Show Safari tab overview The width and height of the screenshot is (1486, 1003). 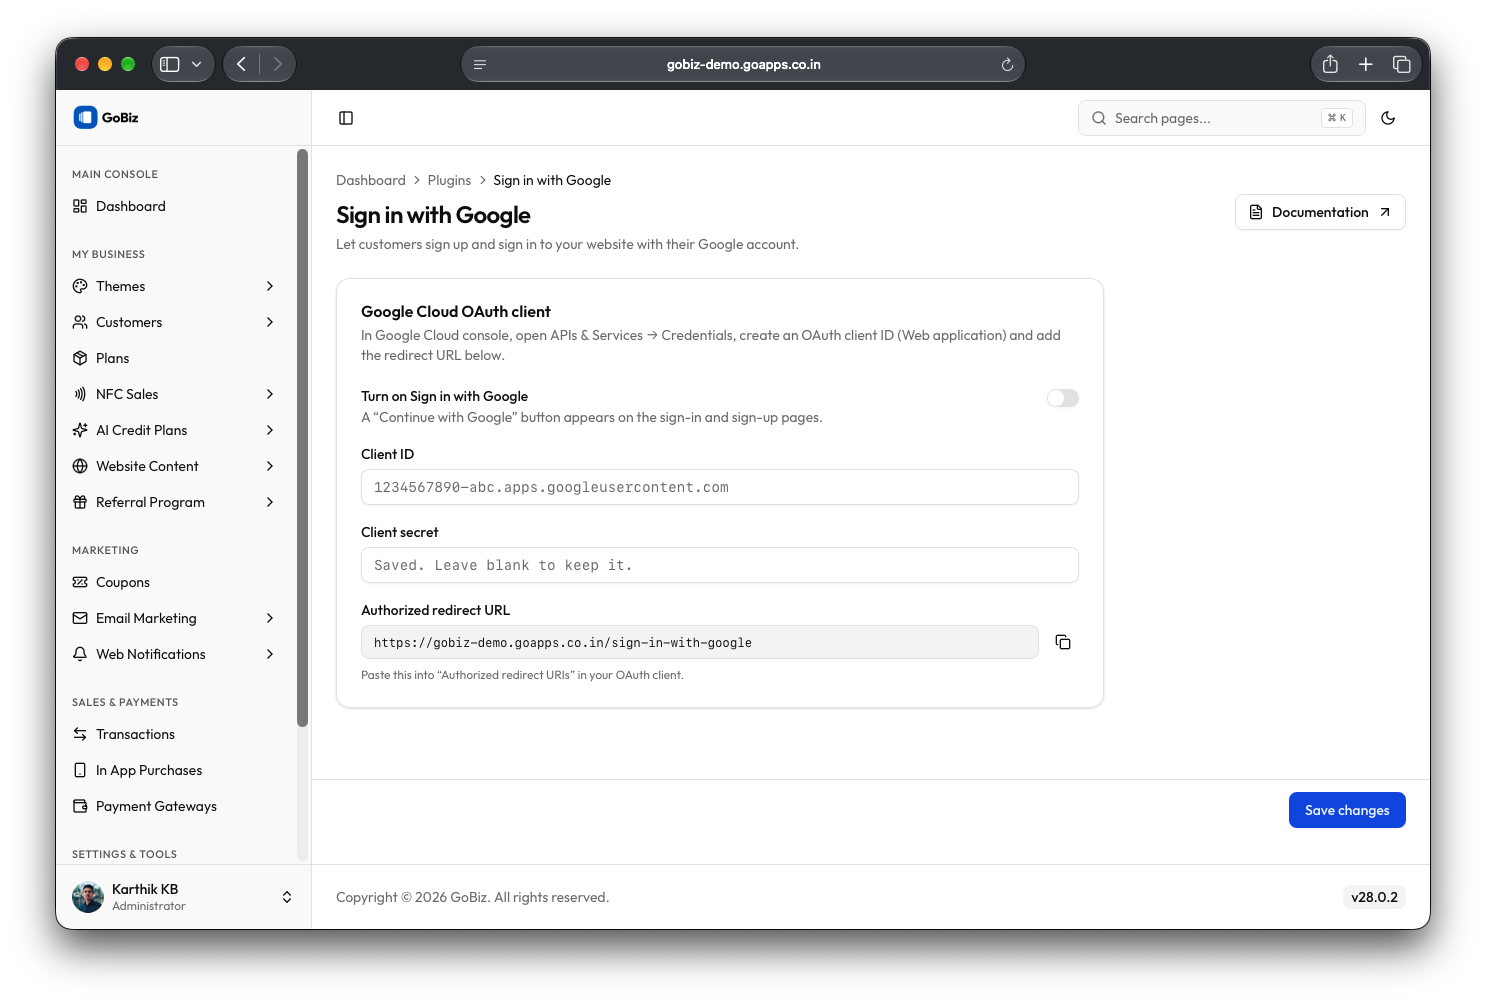point(1402,64)
